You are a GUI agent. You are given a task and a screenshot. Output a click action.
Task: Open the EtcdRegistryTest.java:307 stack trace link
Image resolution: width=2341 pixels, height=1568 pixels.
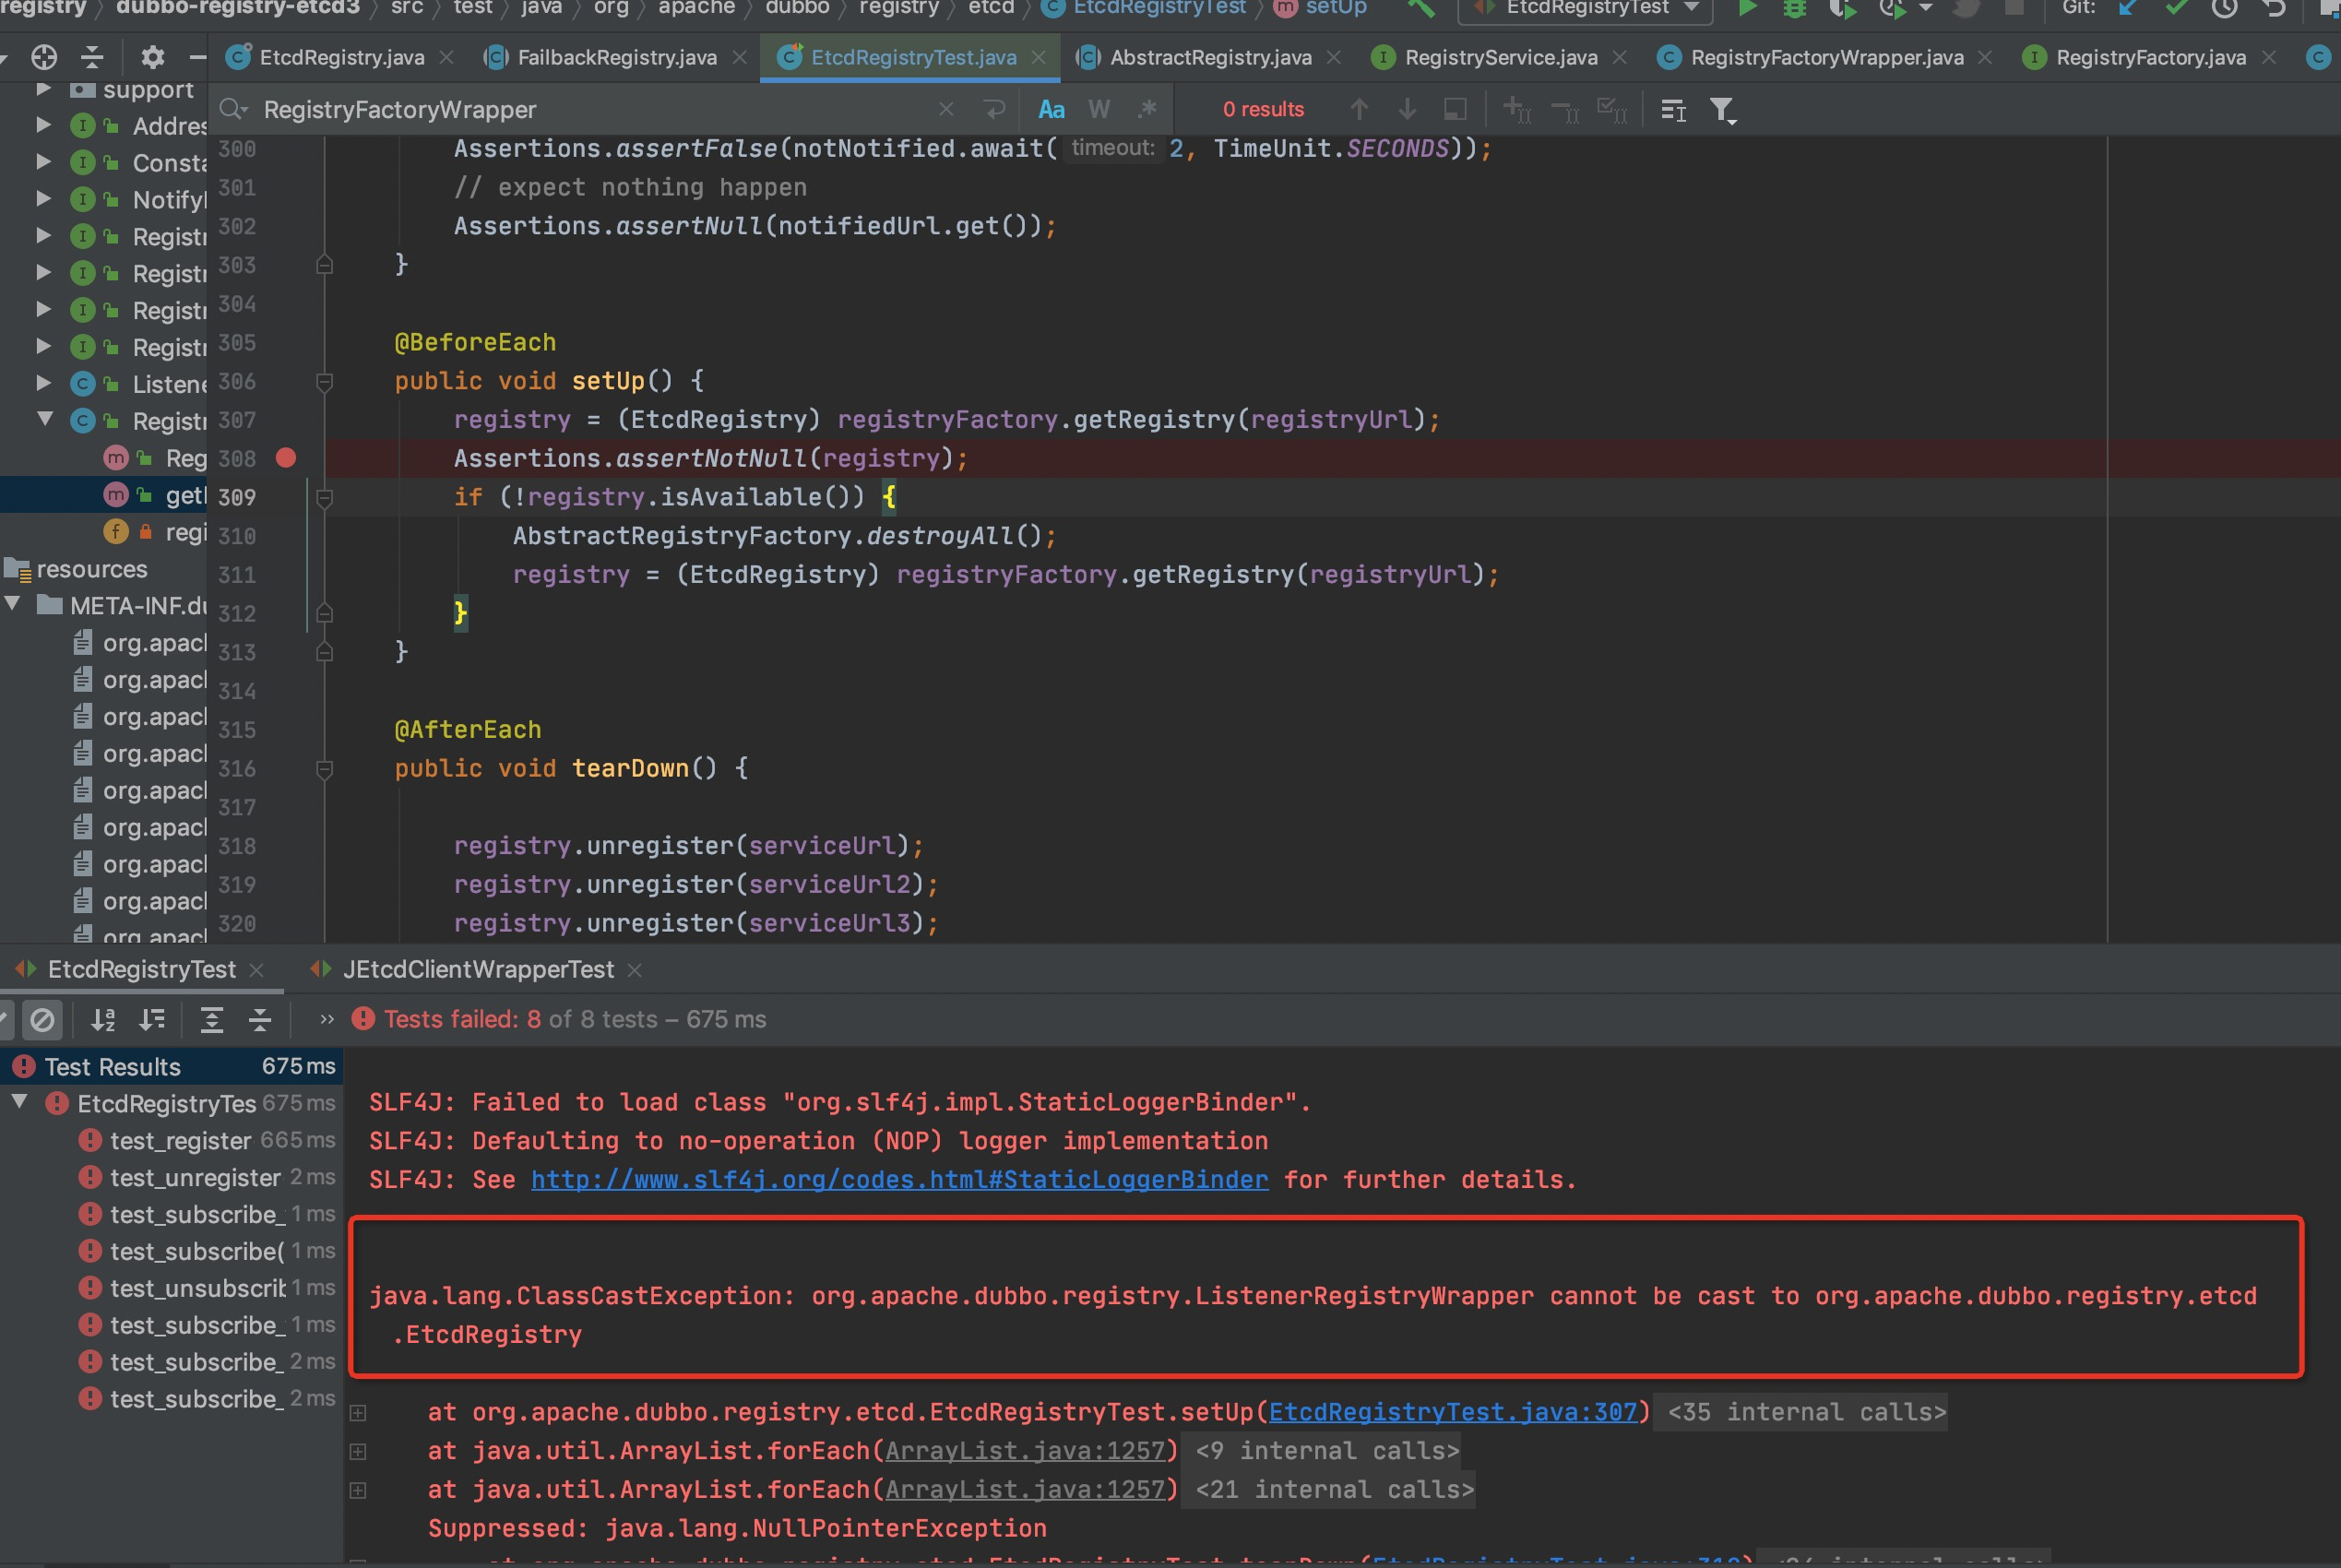click(1452, 1412)
